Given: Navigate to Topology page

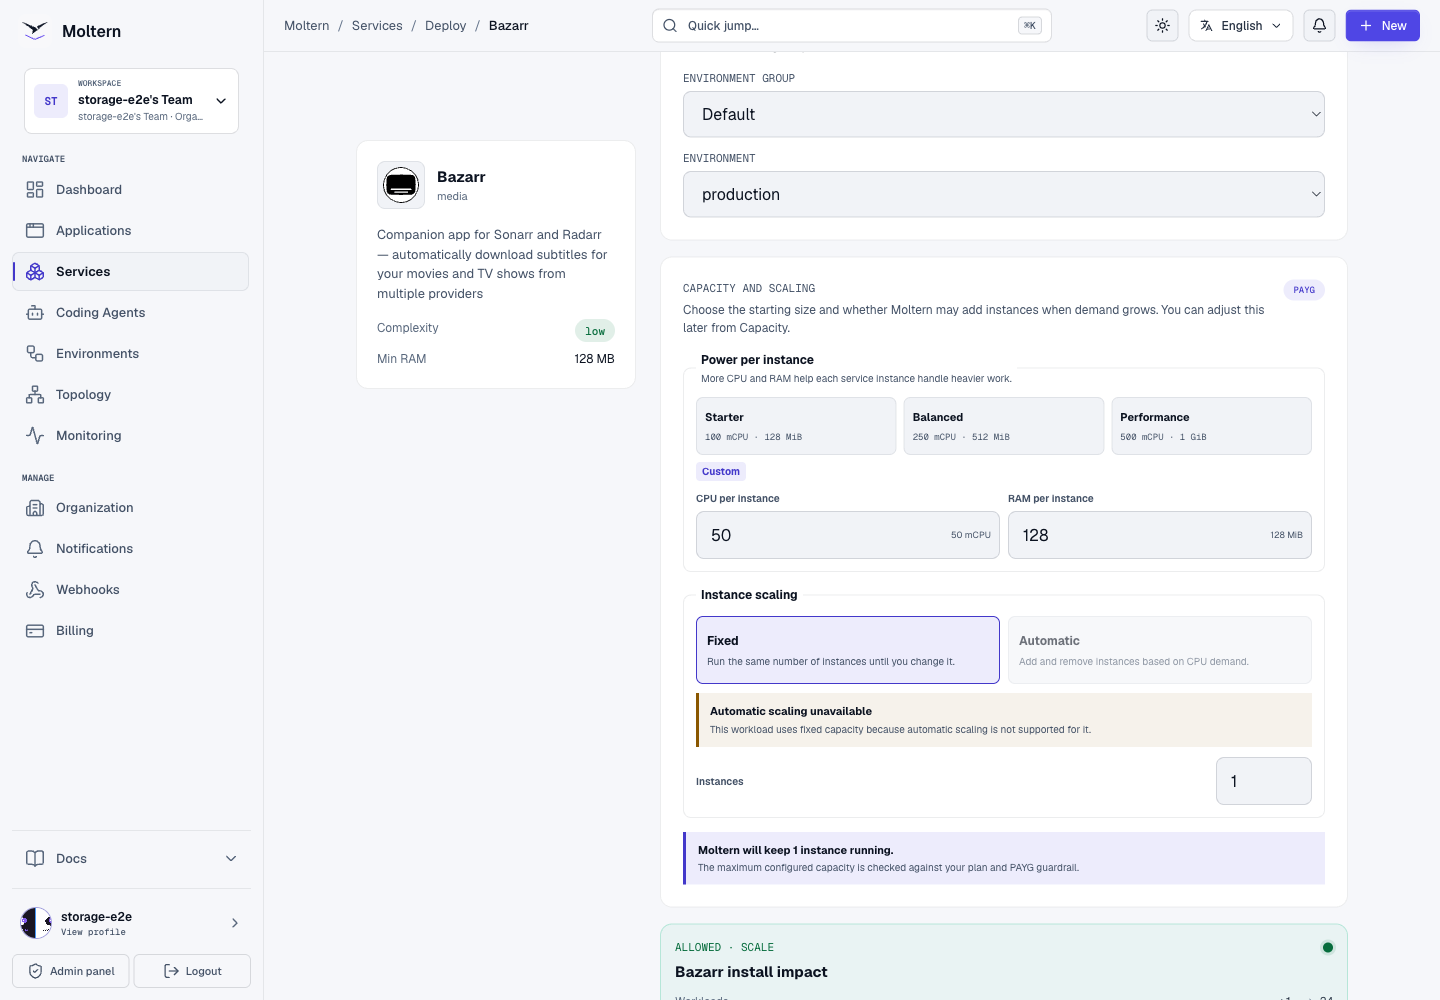Looking at the screenshot, I should 131,395.
